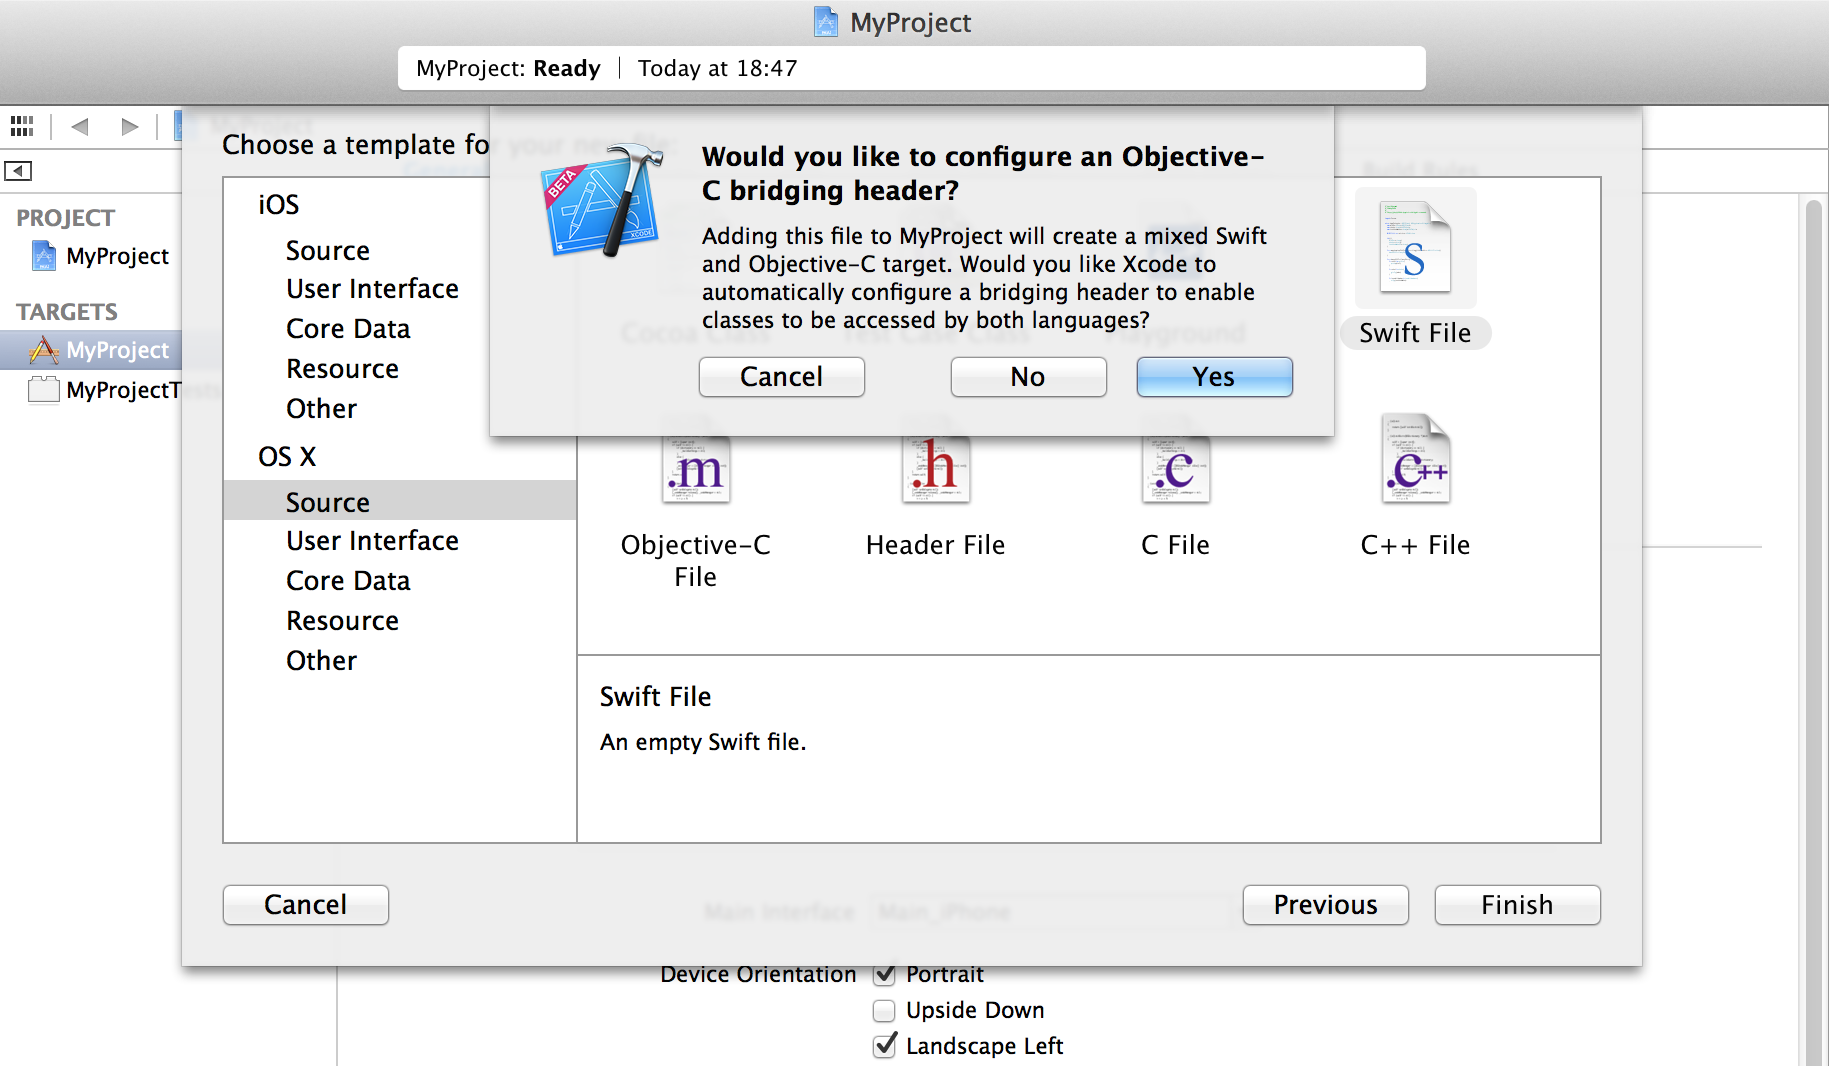
Task: Cancel the template chooser sheet
Action: 305,905
